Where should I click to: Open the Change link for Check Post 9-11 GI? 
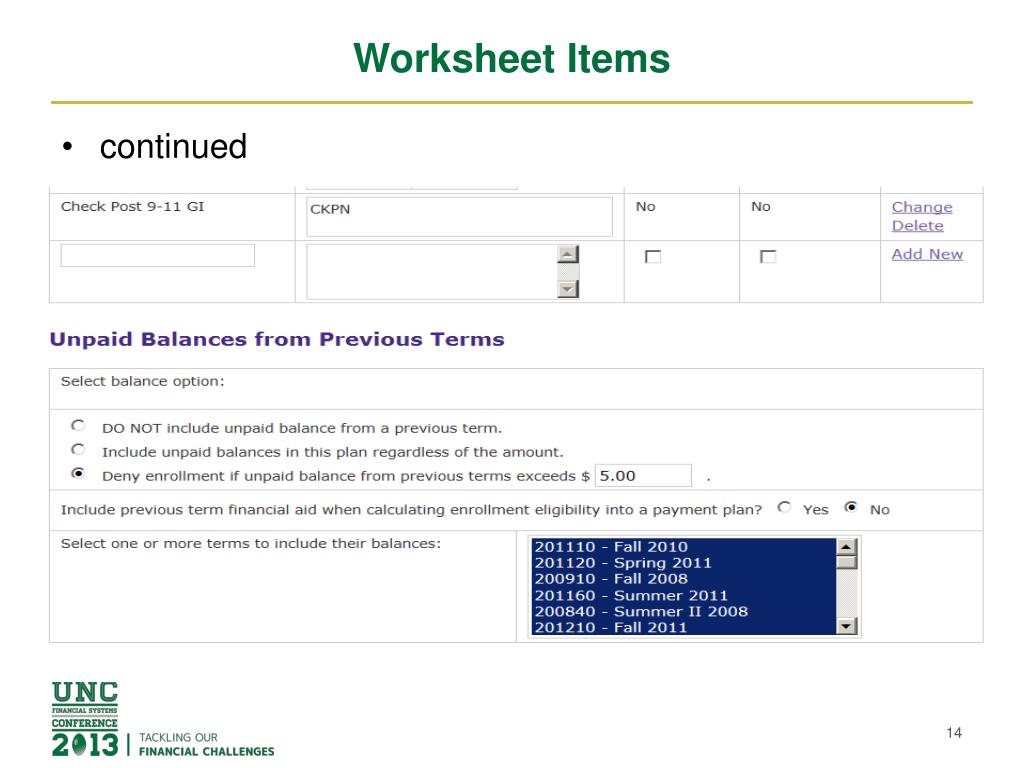coord(921,207)
